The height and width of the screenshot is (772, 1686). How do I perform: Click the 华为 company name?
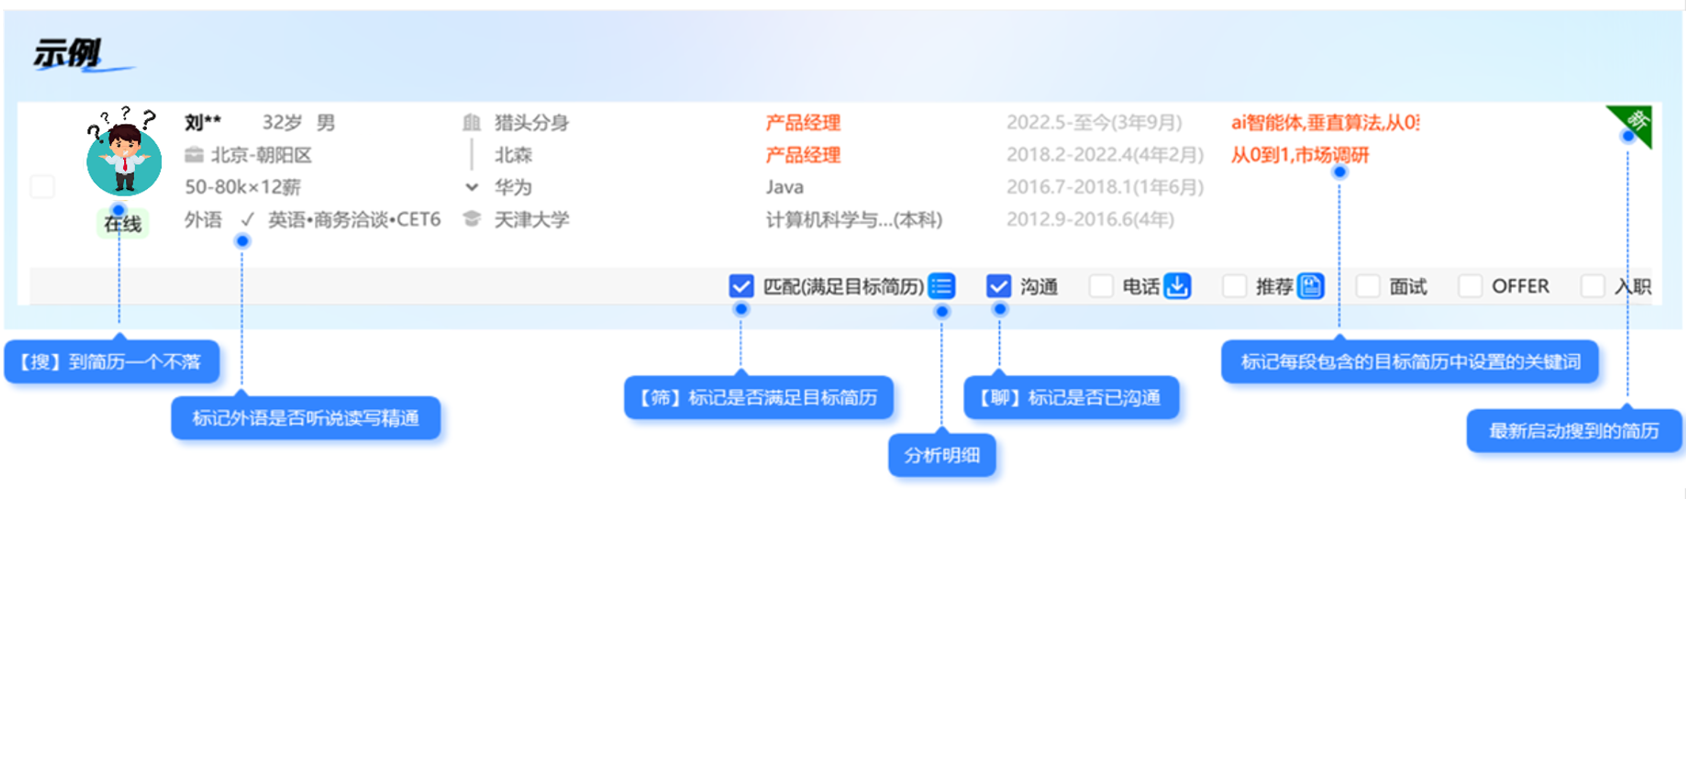pyautogui.click(x=513, y=187)
